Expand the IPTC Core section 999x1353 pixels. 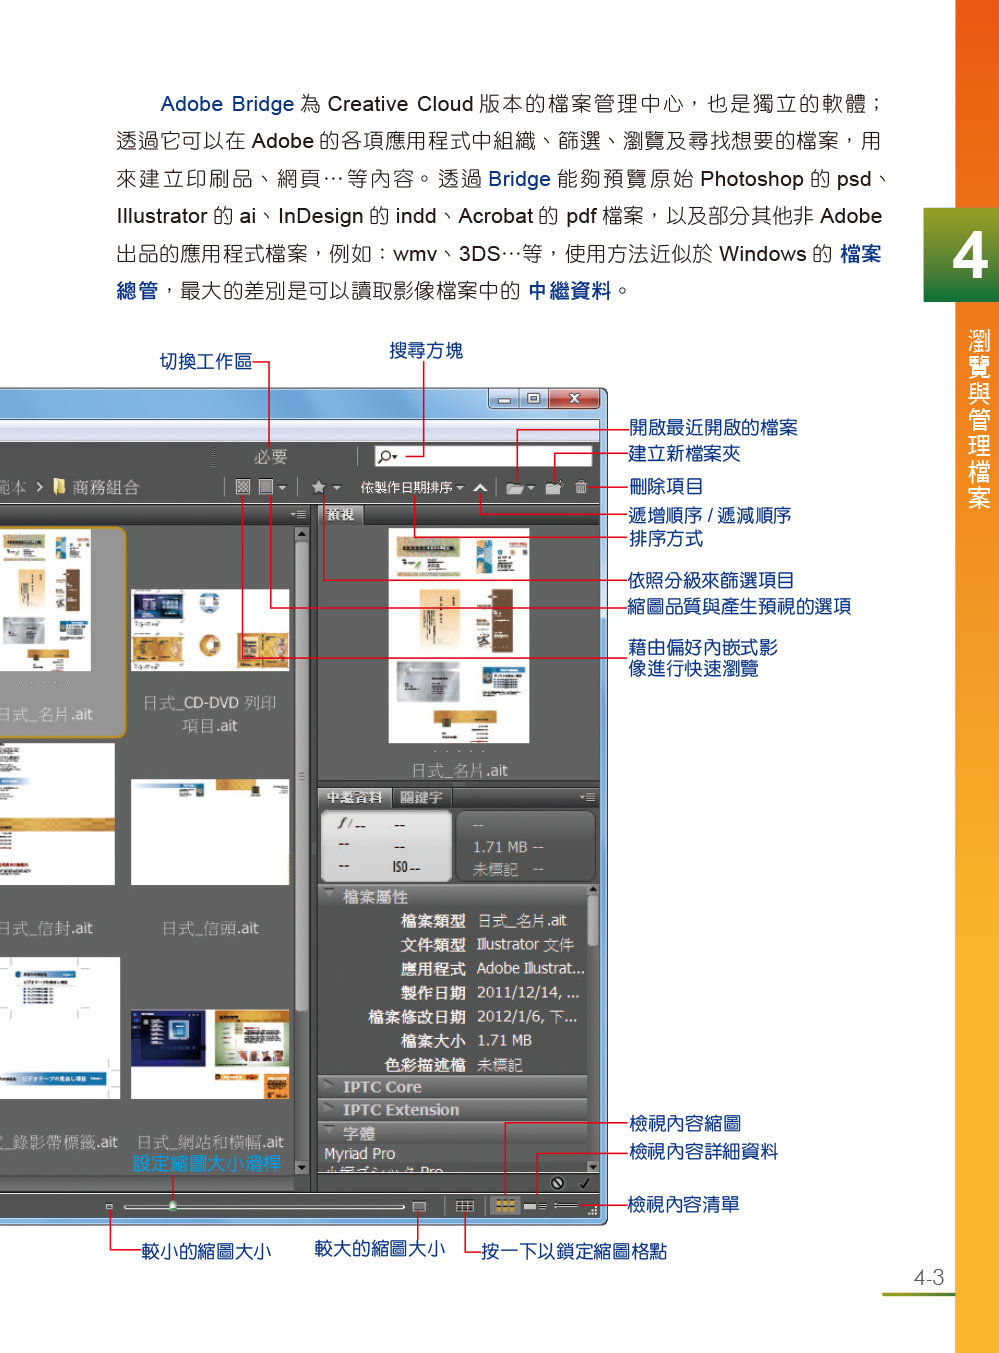pyautogui.click(x=329, y=1085)
